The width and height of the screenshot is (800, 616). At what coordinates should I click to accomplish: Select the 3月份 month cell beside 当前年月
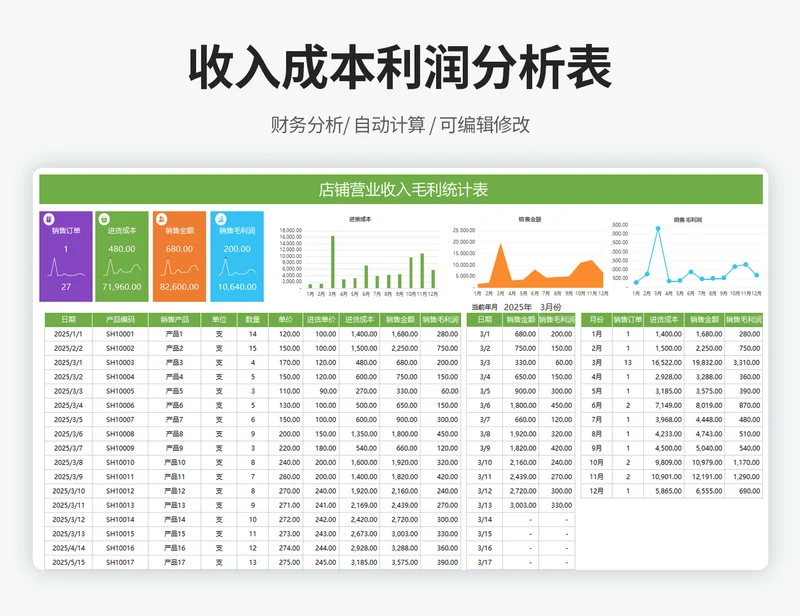point(551,307)
